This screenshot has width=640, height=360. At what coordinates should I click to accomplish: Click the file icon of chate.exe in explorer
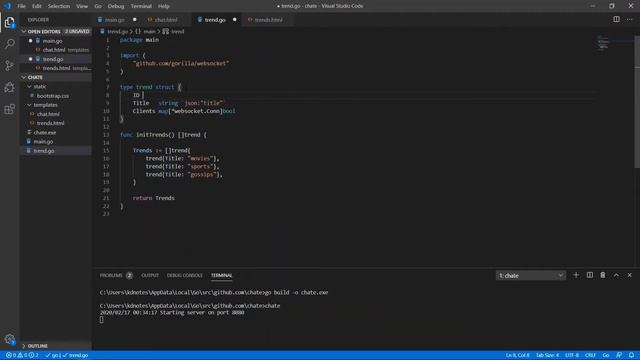pyautogui.click(x=29, y=132)
